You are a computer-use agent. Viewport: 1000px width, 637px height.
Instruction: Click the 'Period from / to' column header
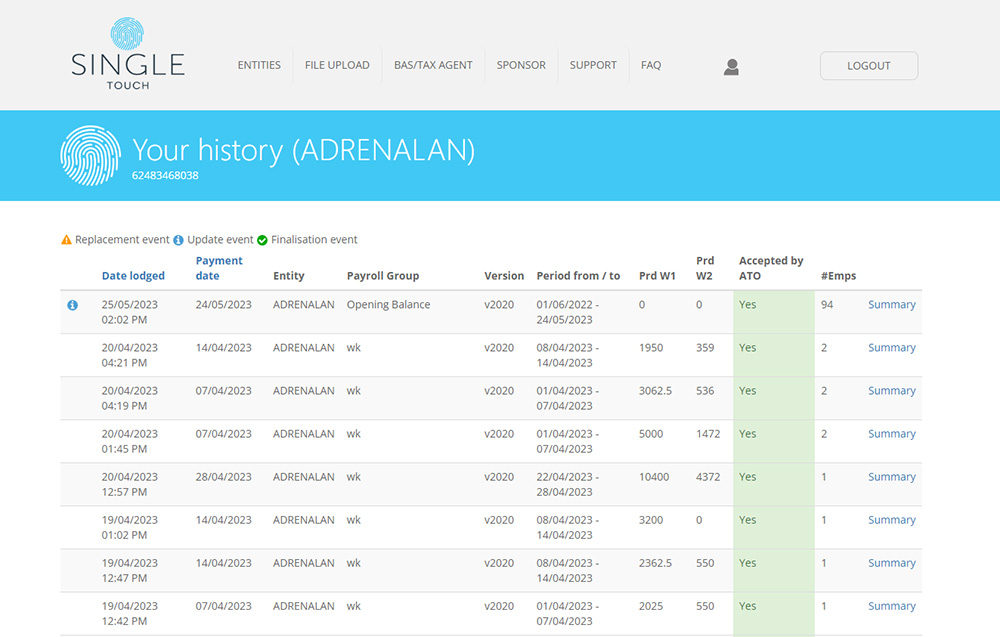578,275
